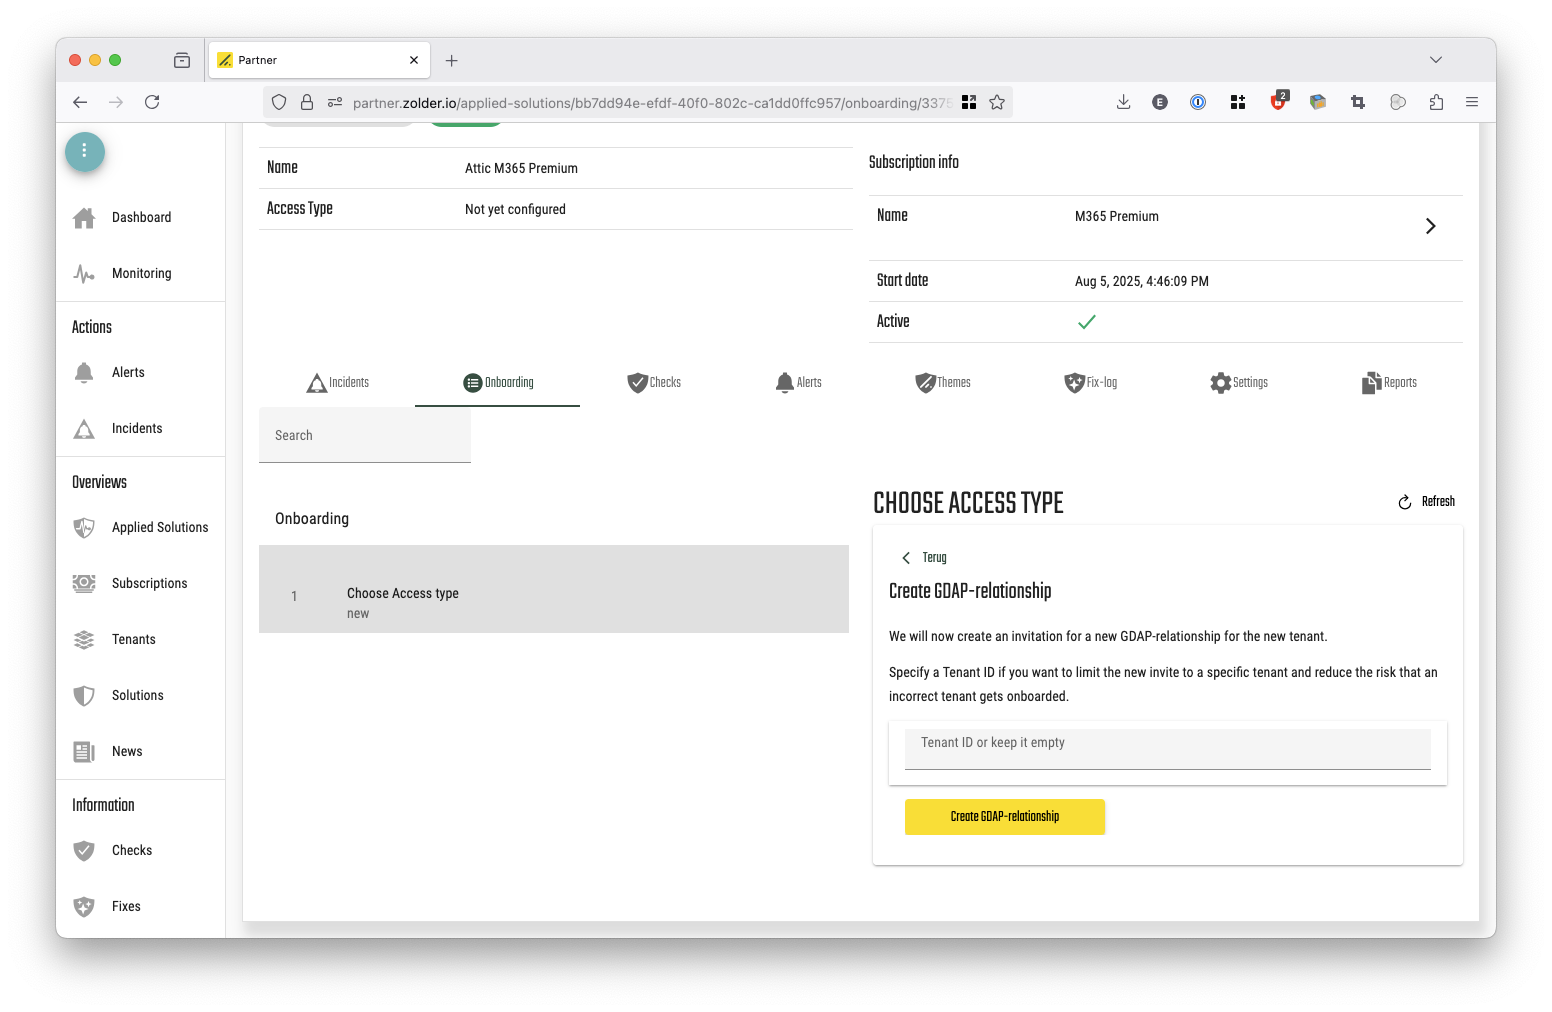Go to Subscriptions in the sidebar
This screenshot has height=1012, width=1552.
[x=149, y=584]
